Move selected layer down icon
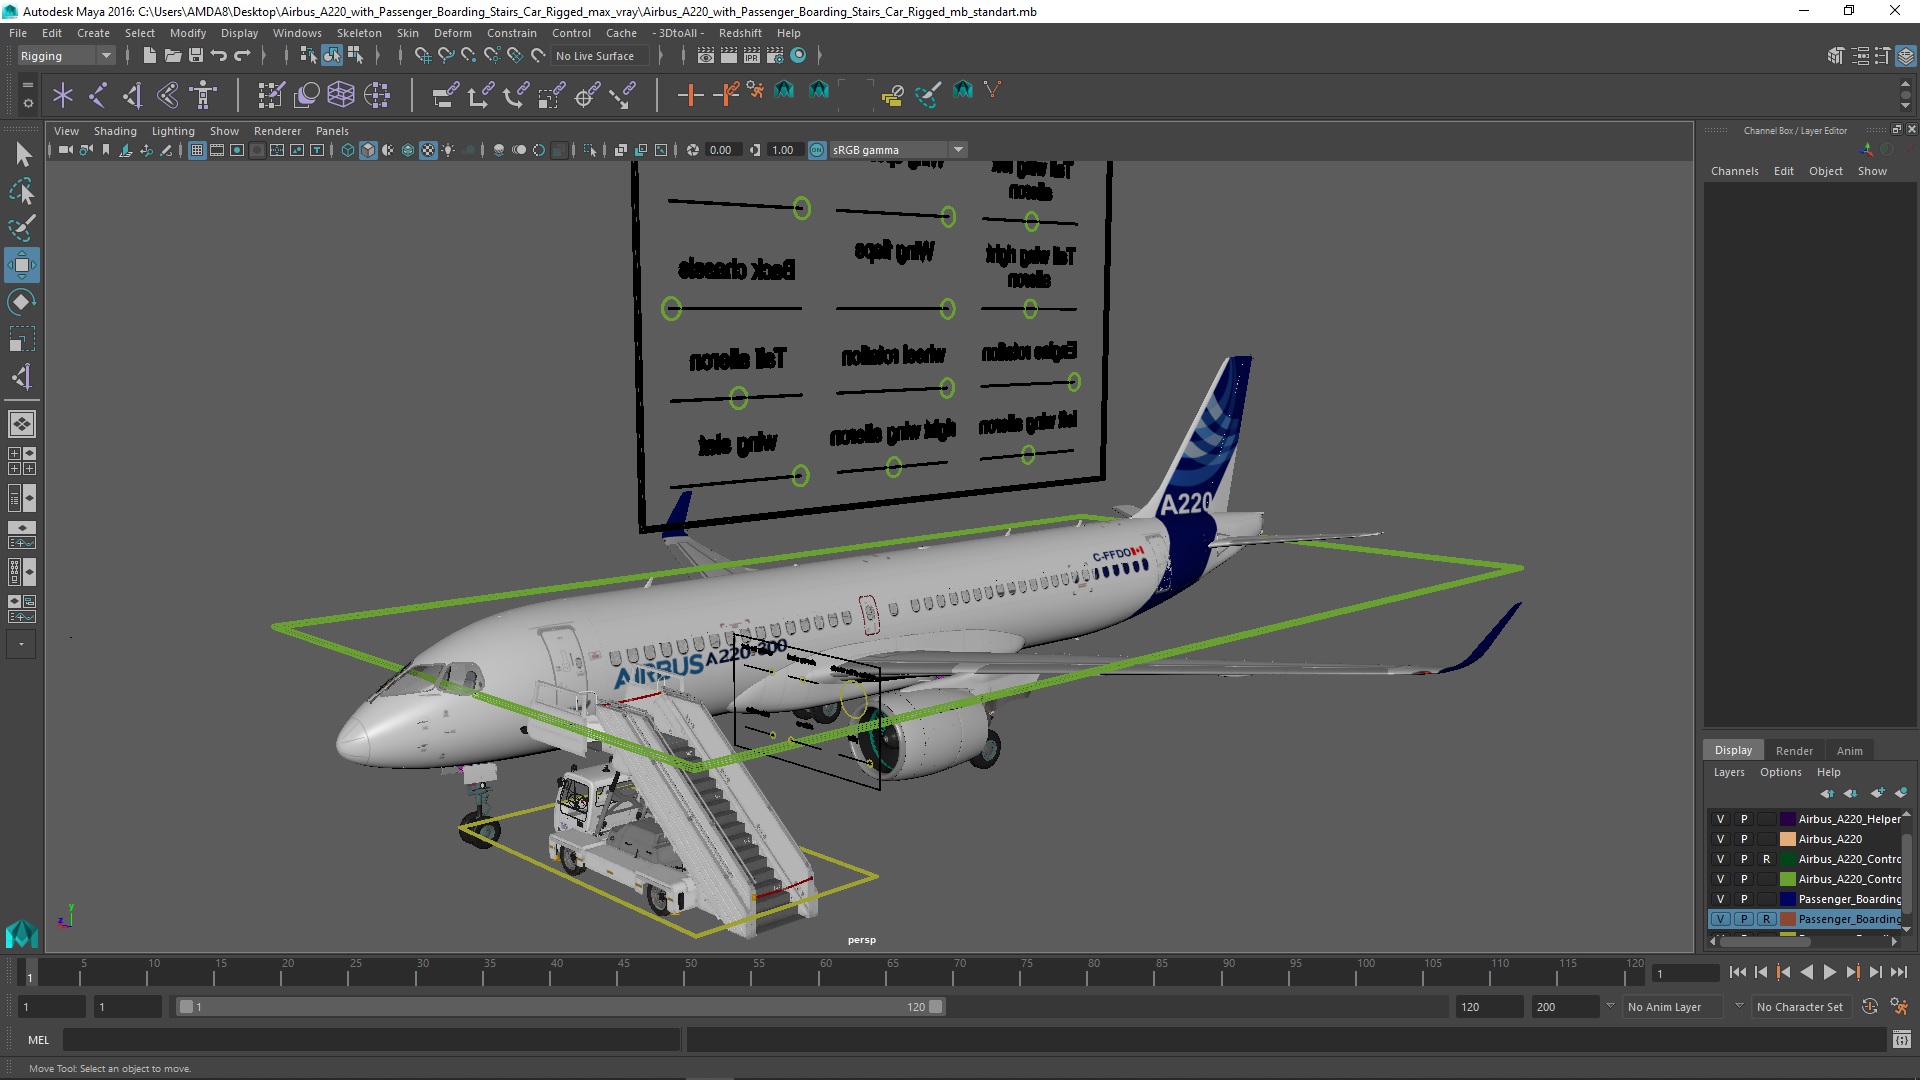This screenshot has height=1080, width=1920. pyautogui.click(x=1851, y=793)
